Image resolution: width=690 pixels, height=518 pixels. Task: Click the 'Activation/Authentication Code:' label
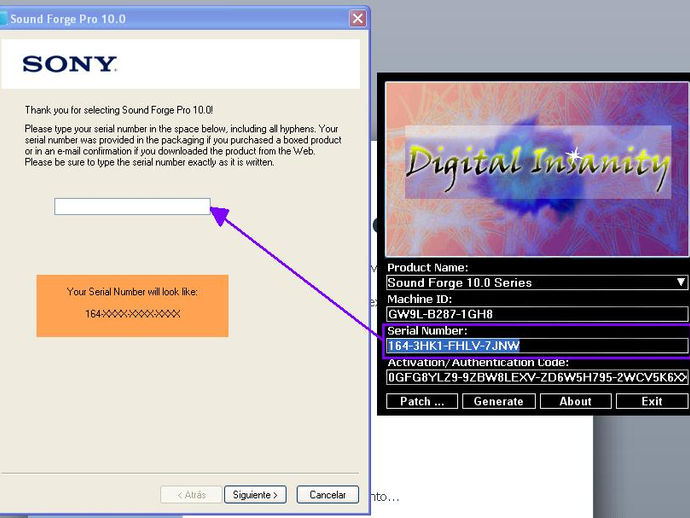tap(478, 363)
